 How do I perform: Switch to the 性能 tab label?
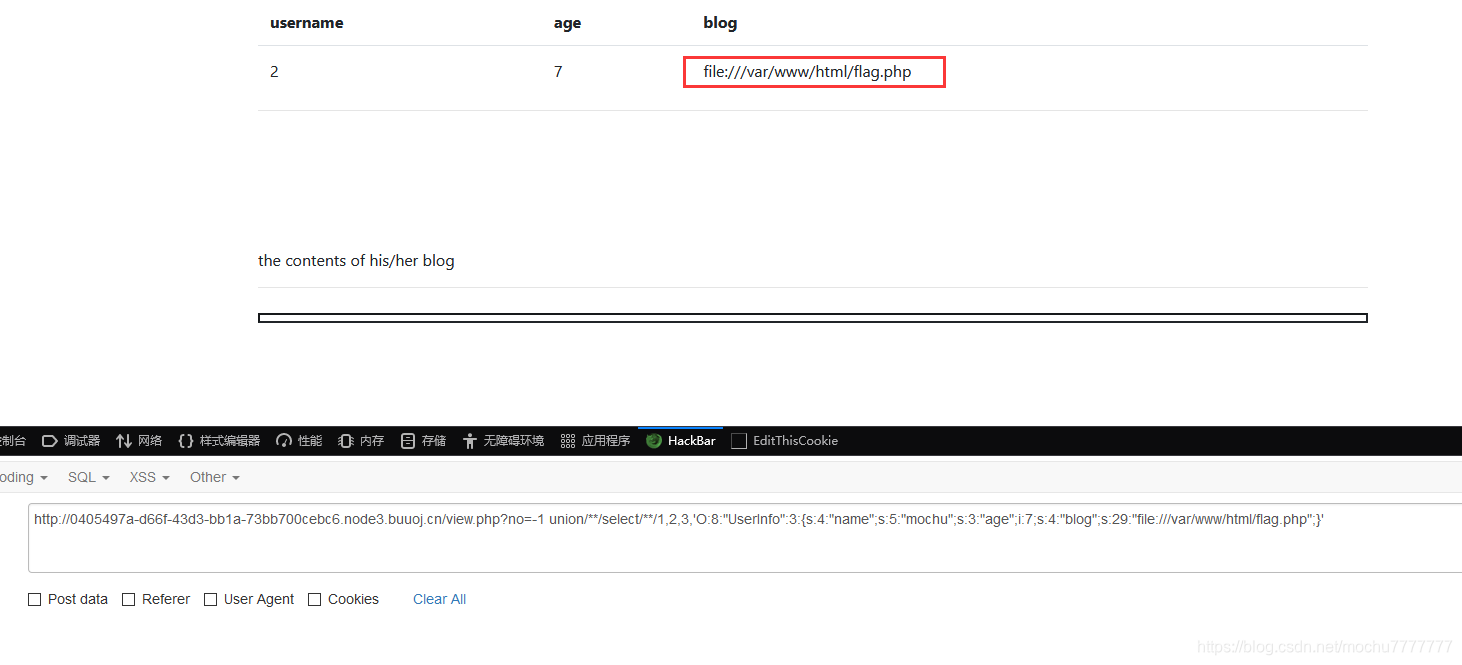click(310, 441)
